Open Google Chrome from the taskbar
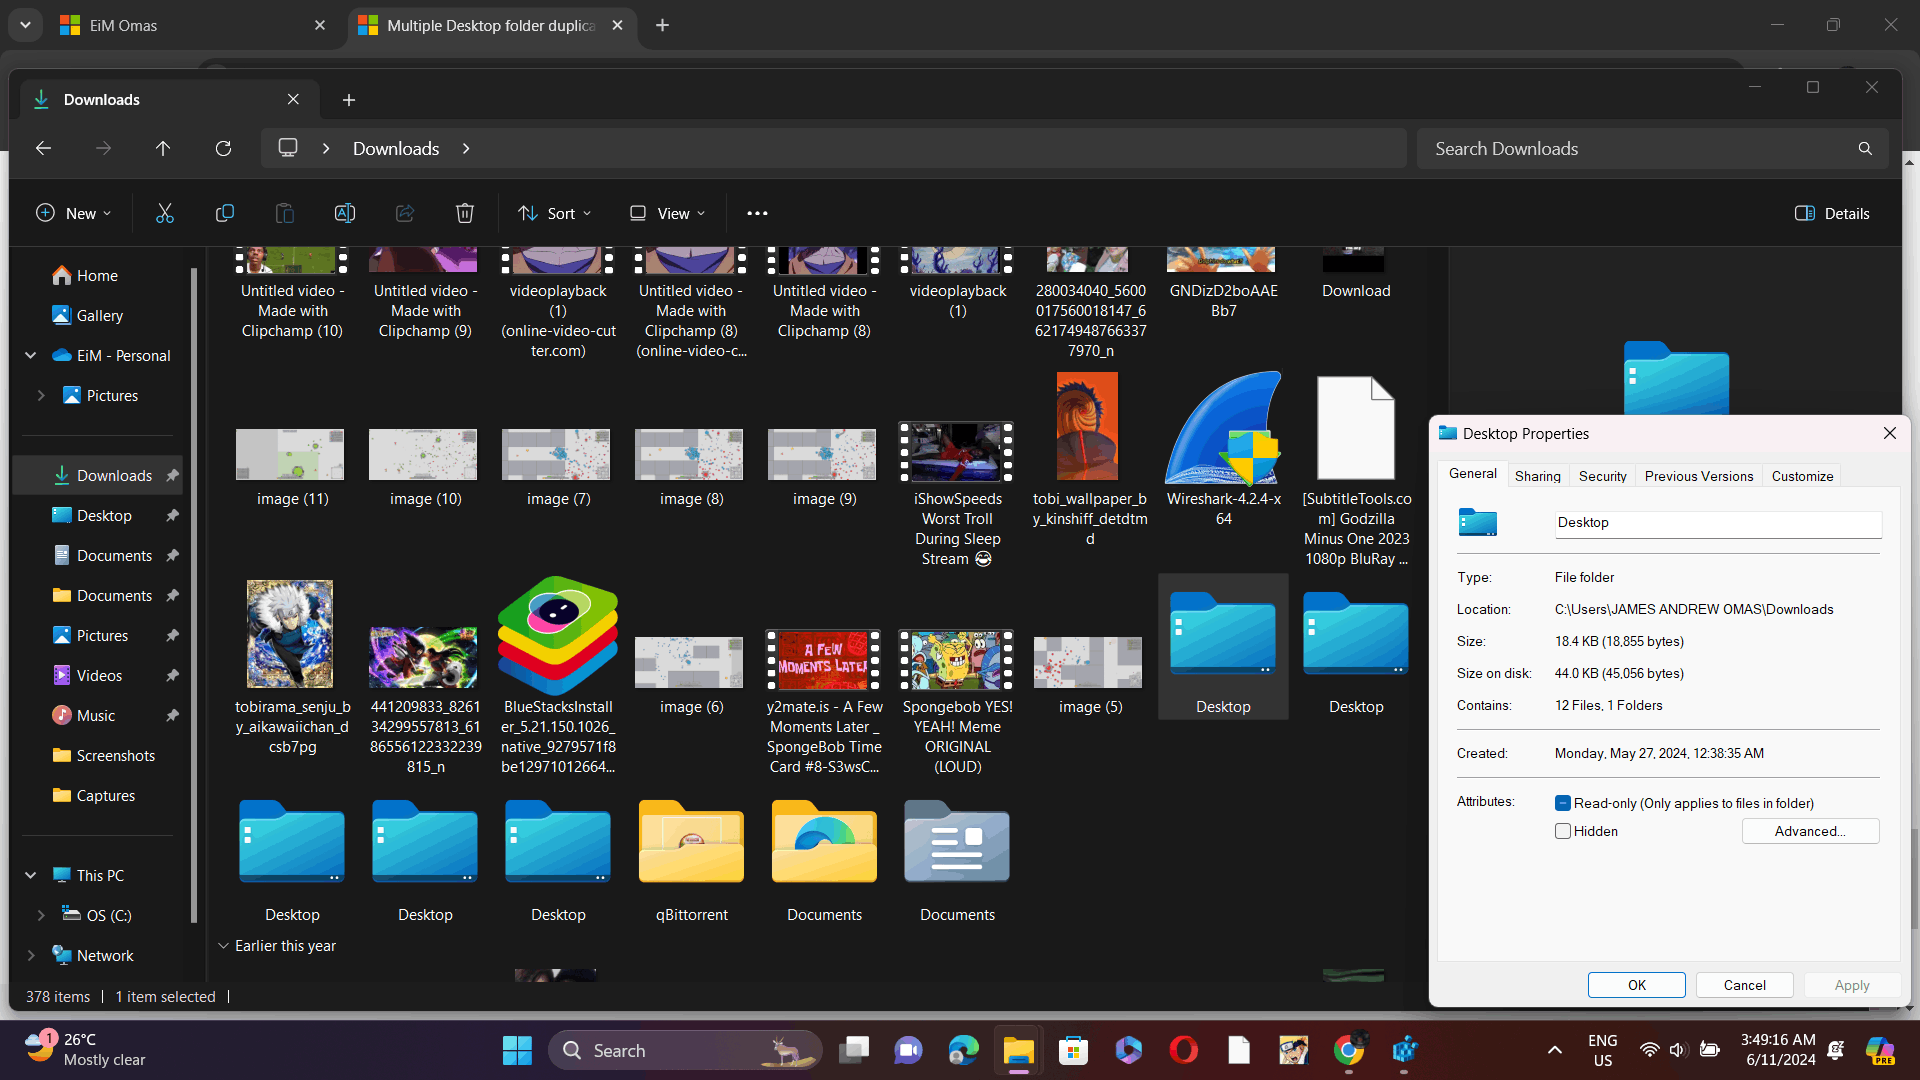 coord(1348,1050)
